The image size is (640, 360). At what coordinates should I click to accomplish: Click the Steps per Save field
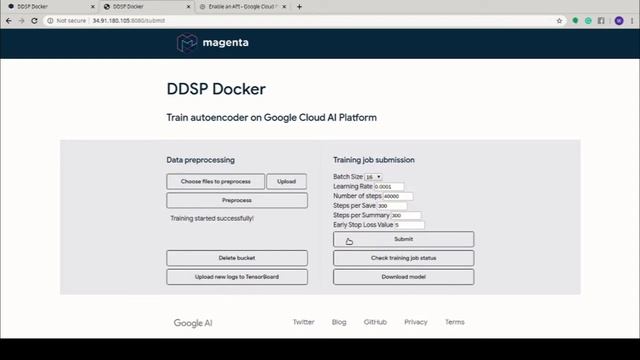tap(391, 206)
